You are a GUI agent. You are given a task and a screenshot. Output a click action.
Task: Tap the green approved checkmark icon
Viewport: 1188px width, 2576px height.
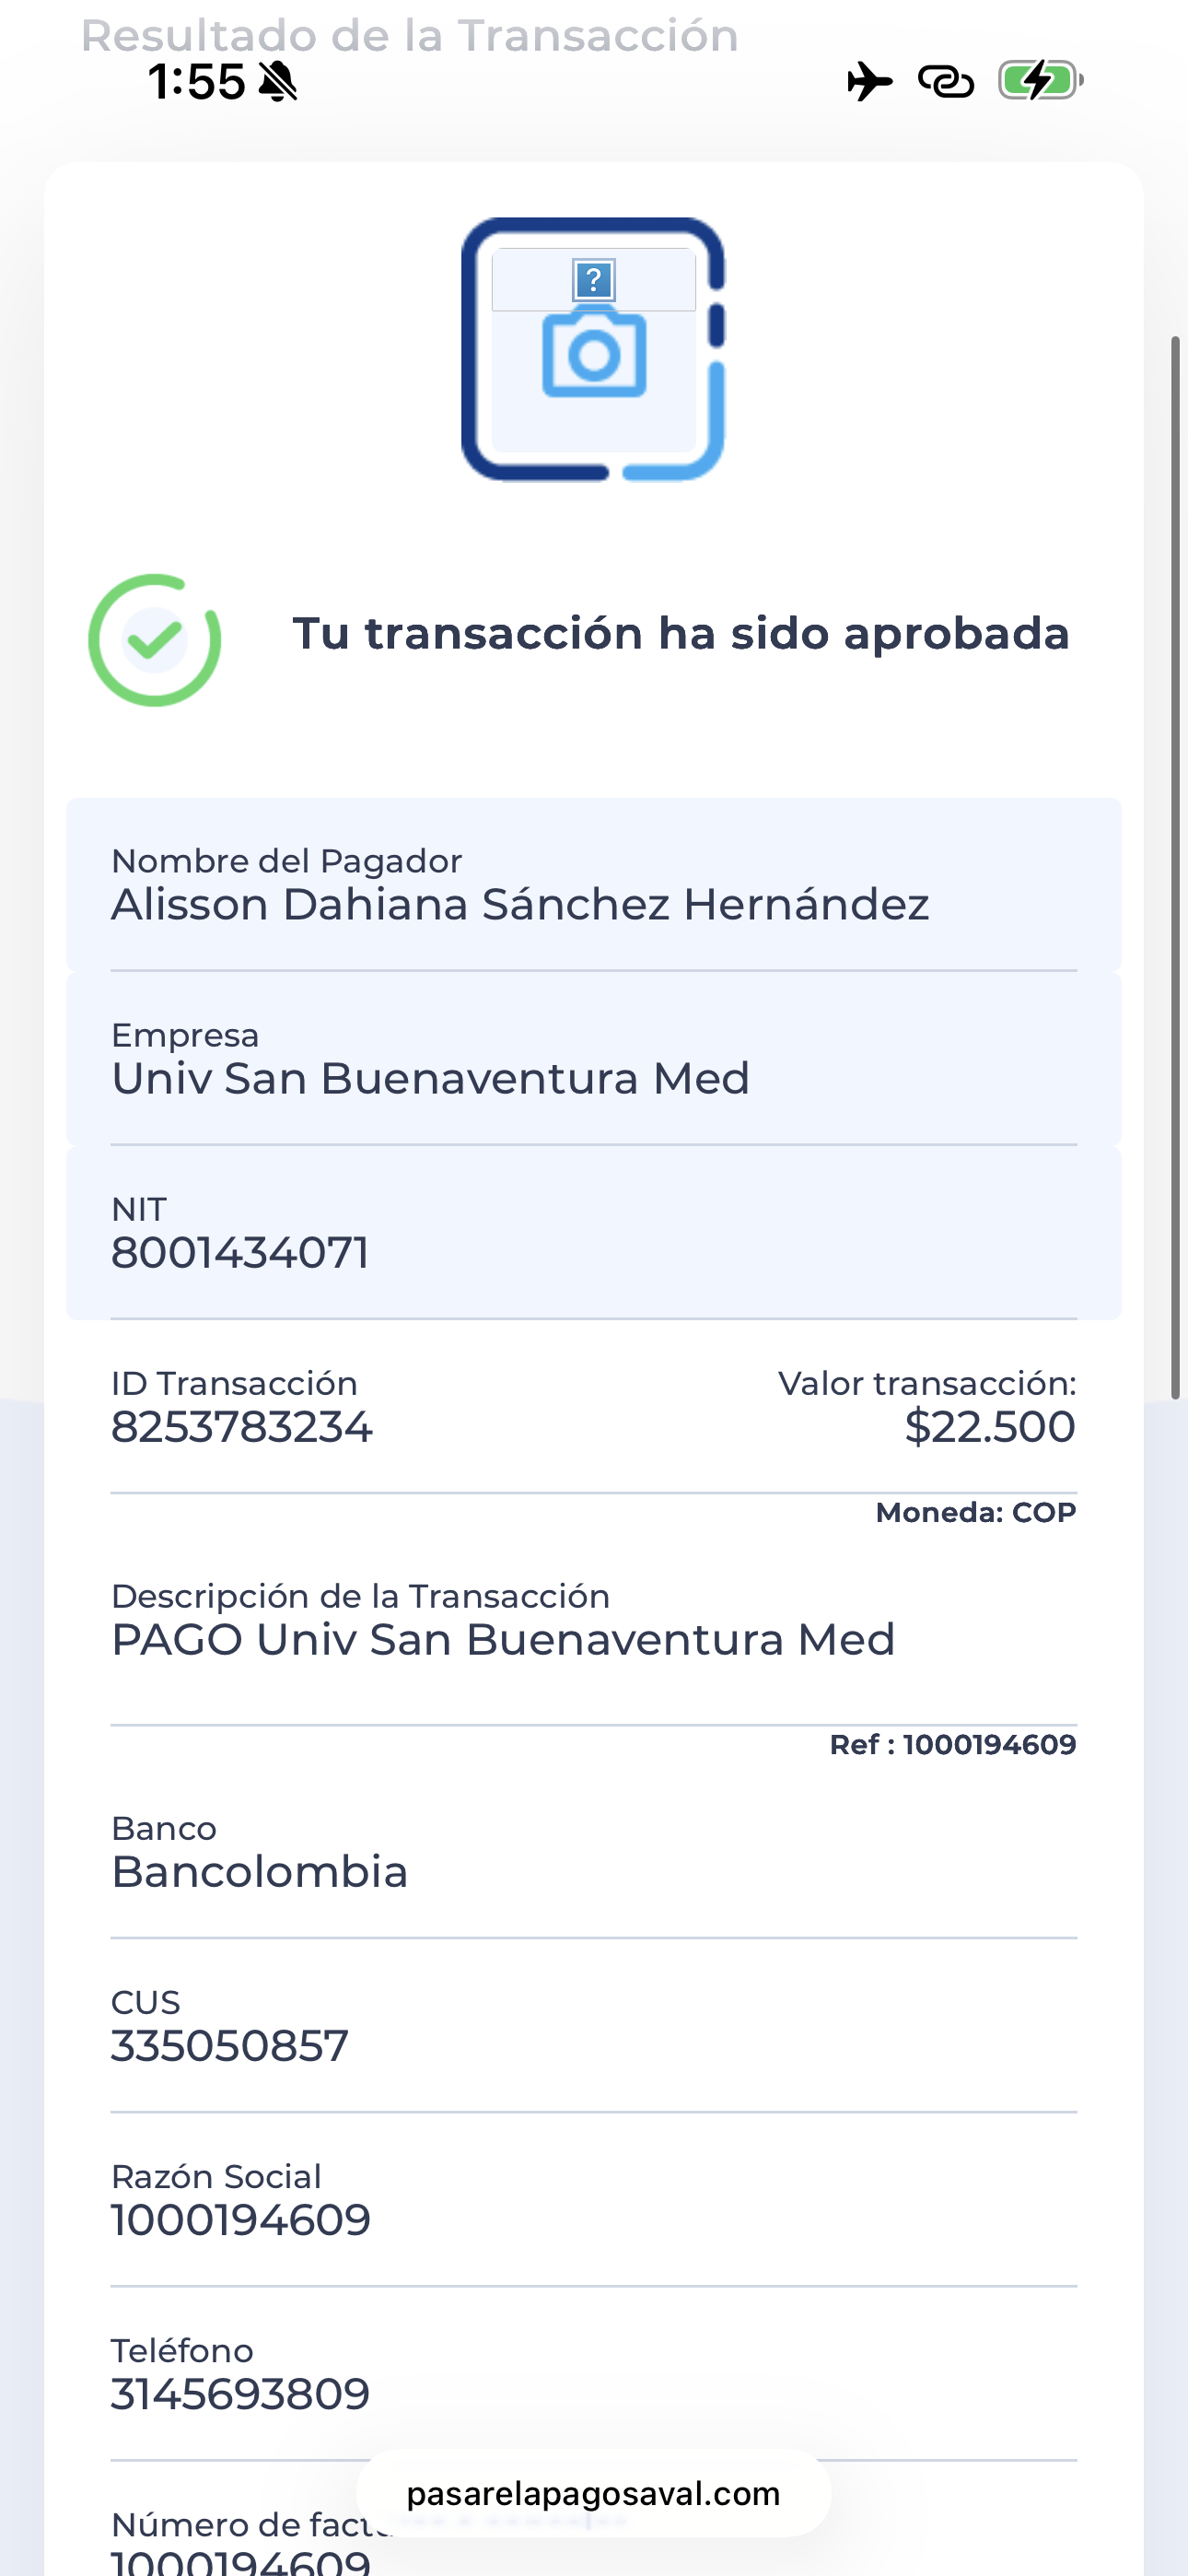(x=155, y=640)
